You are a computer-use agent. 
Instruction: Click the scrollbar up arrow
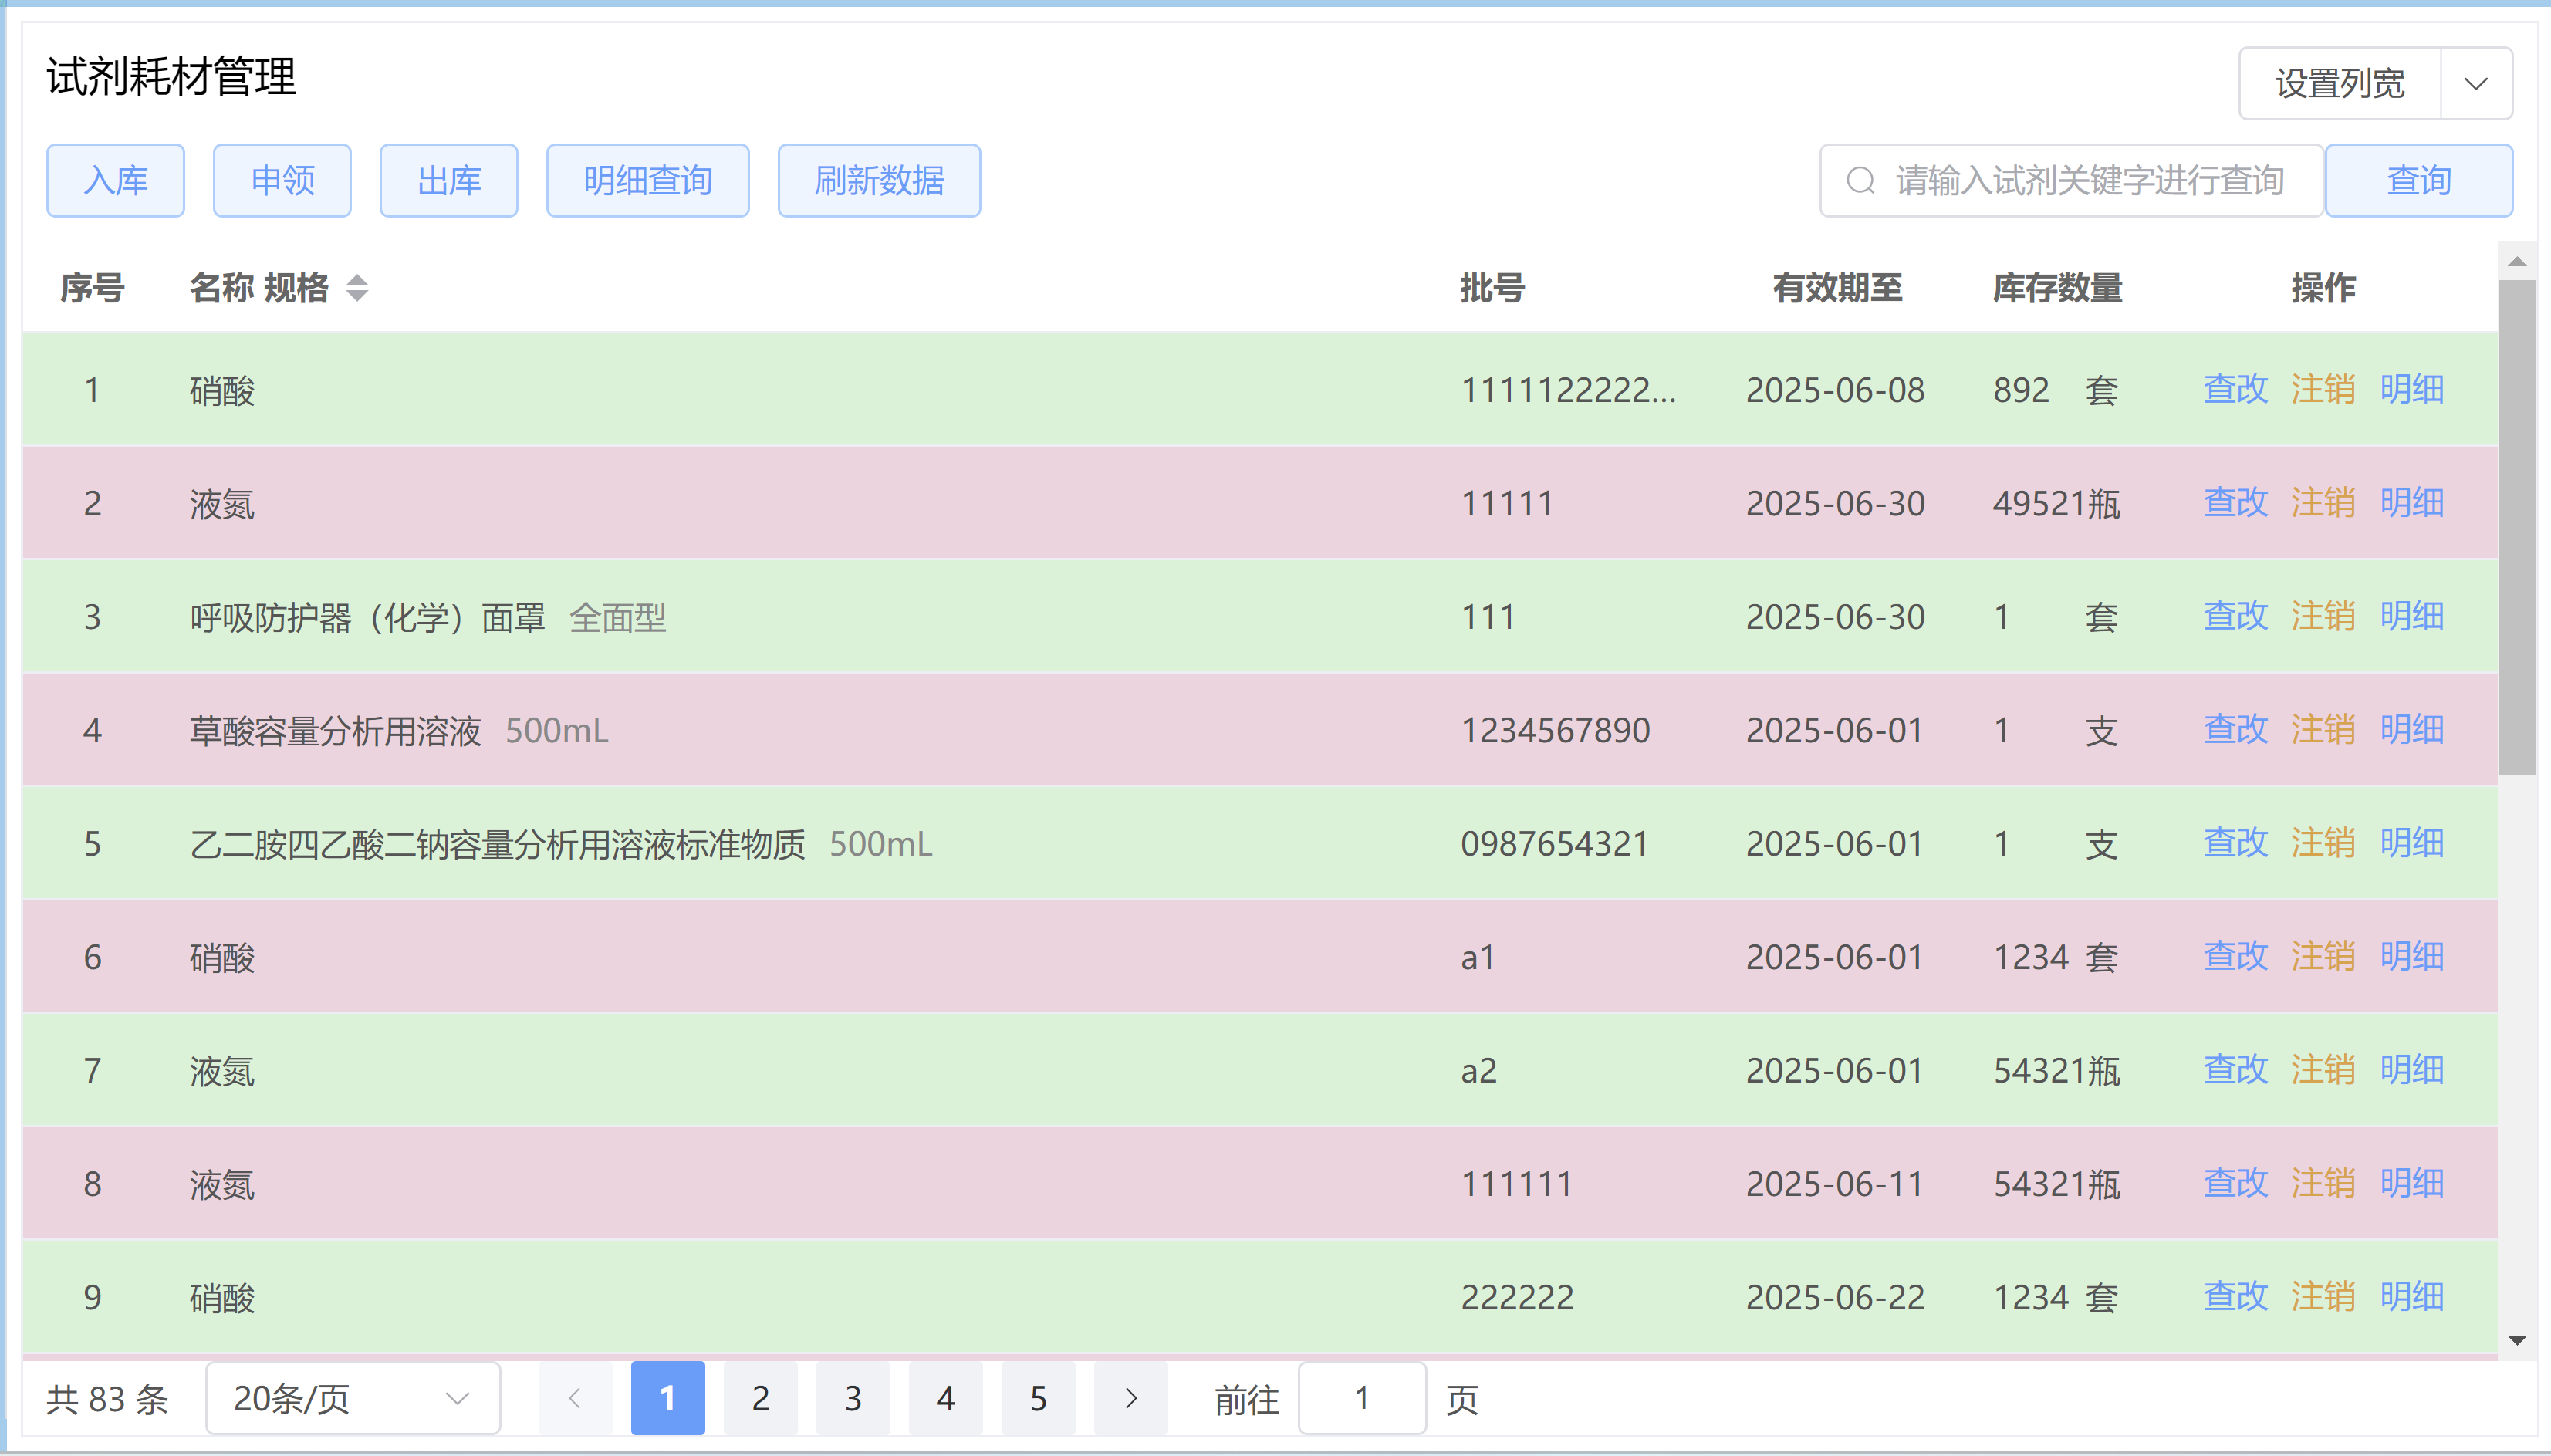(2517, 262)
